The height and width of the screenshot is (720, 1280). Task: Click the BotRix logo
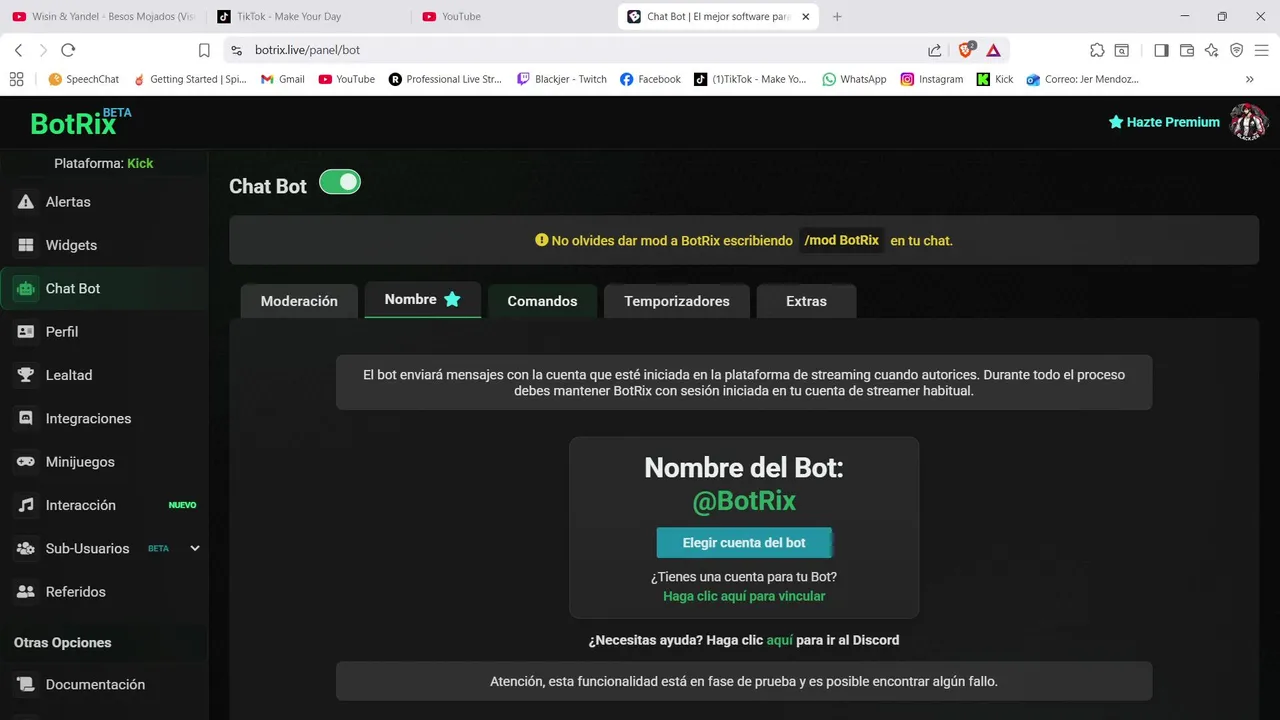tap(80, 122)
